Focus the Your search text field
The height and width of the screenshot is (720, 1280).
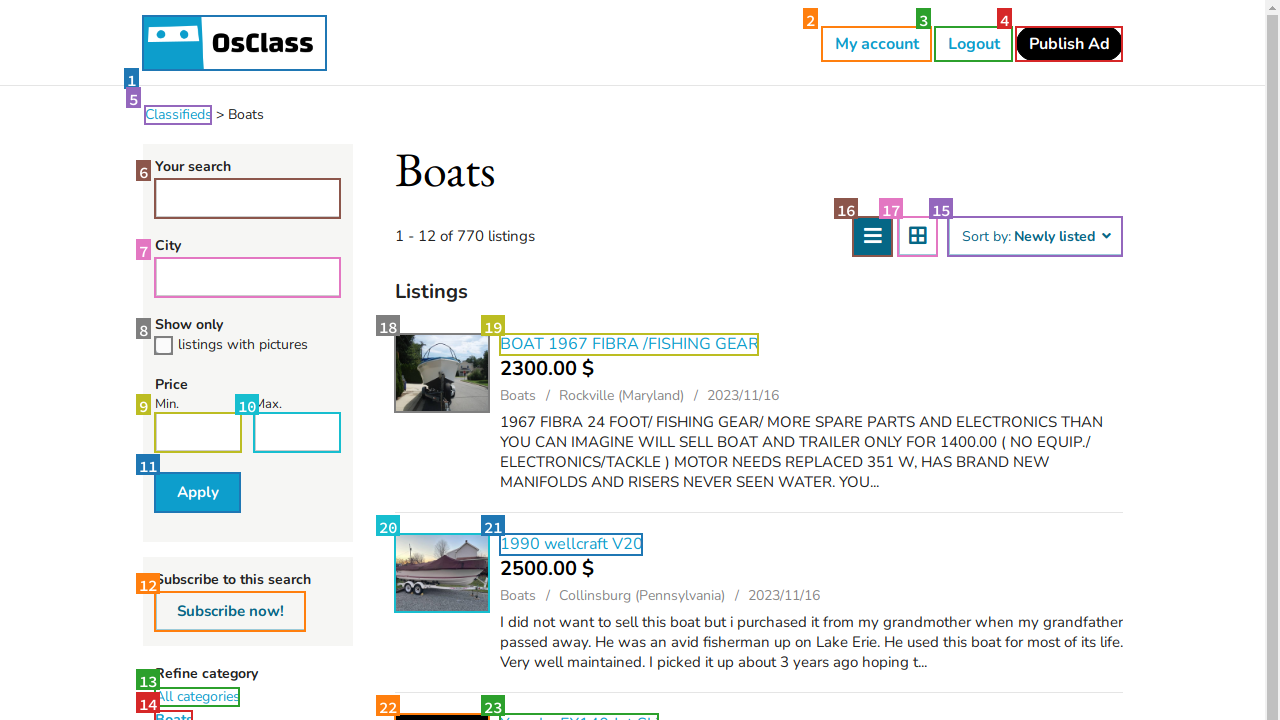click(247, 198)
